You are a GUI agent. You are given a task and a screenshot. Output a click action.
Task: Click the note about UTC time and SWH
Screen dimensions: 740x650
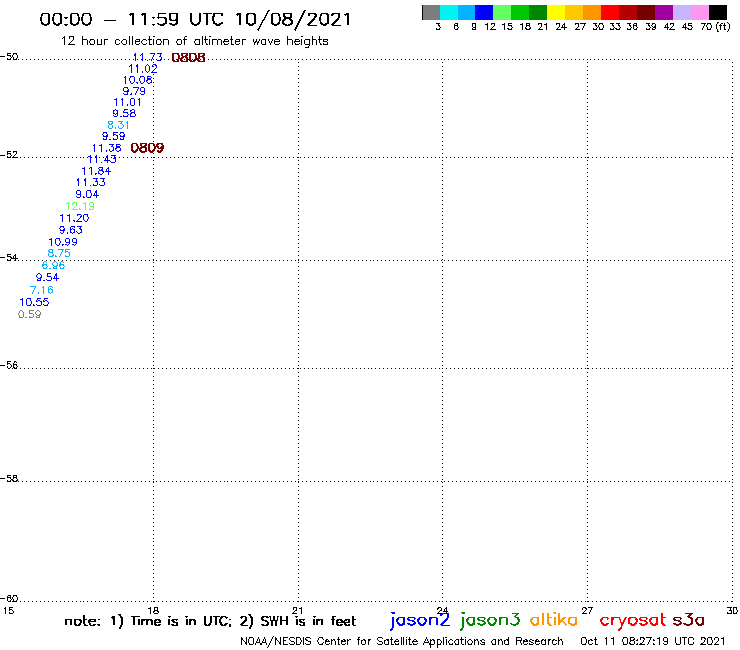coord(210,621)
